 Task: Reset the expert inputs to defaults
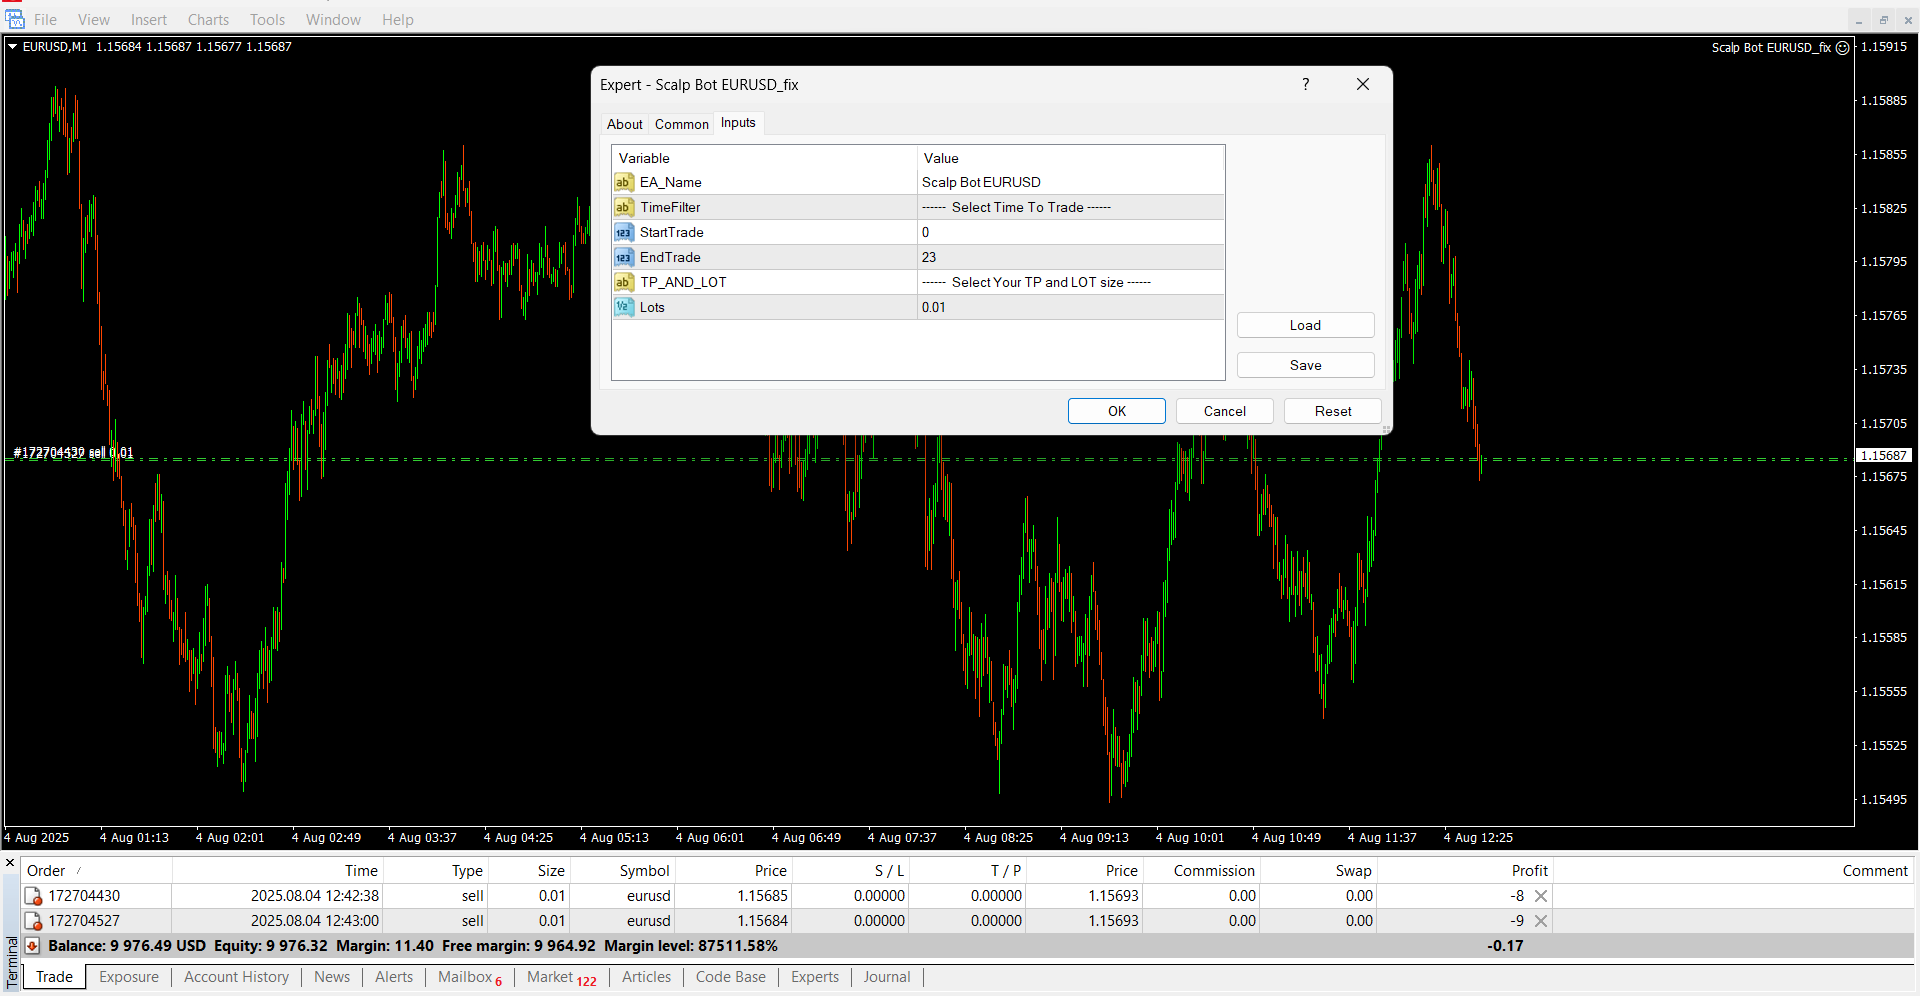click(1332, 411)
